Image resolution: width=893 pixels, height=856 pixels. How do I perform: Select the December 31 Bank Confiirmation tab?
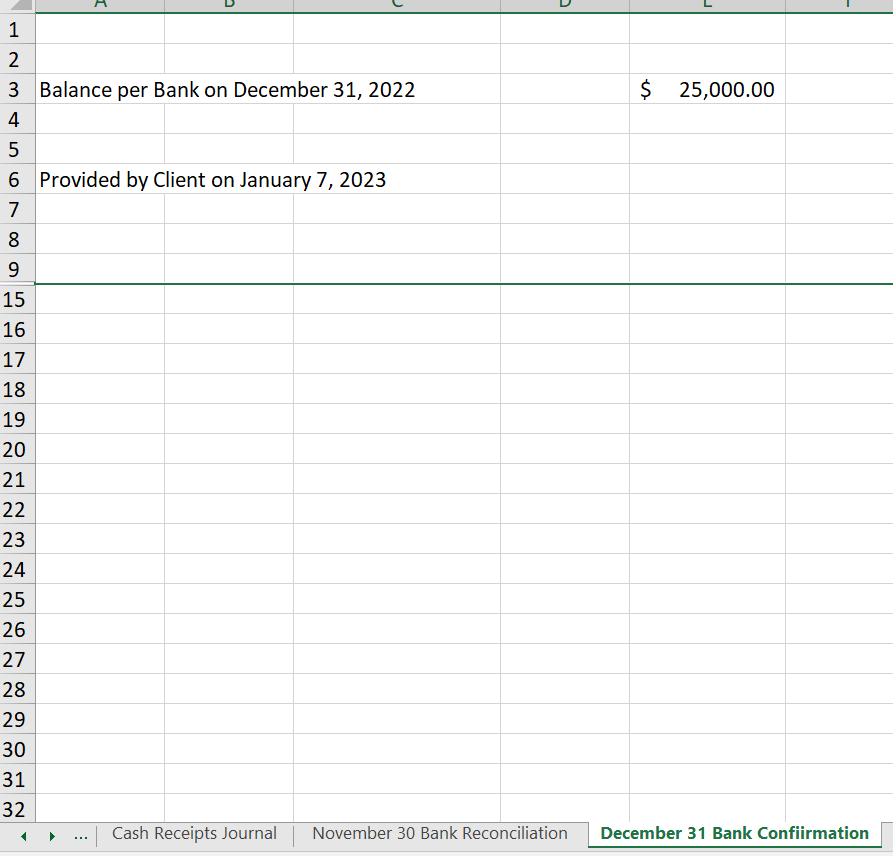pos(732,833)
